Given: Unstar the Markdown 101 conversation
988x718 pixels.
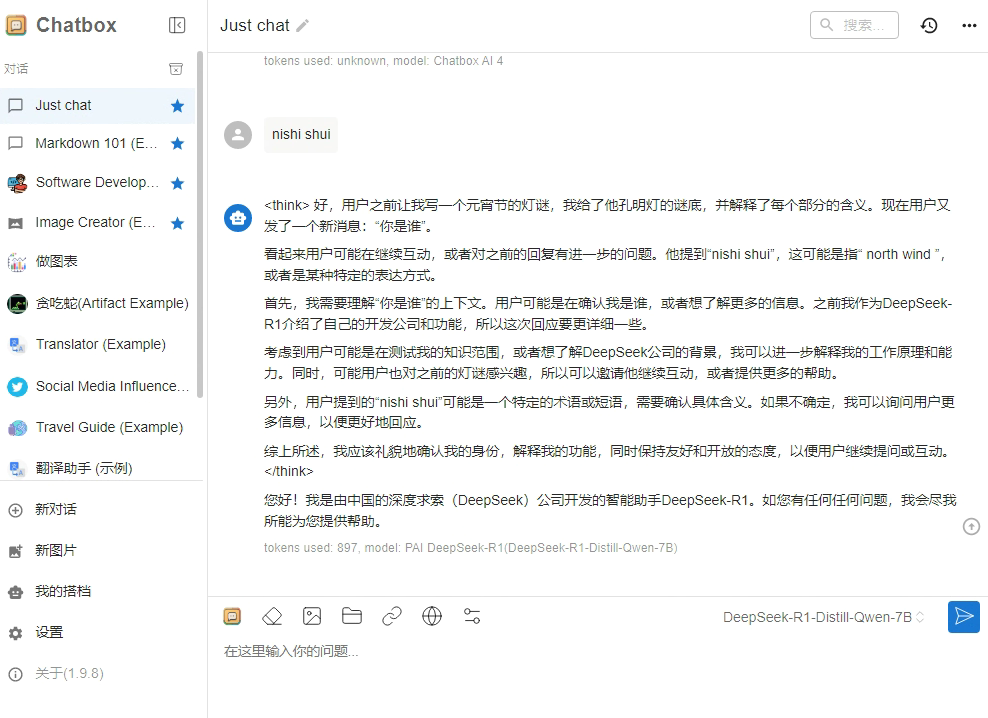Looking at the screenshot, I should [177, 144].
